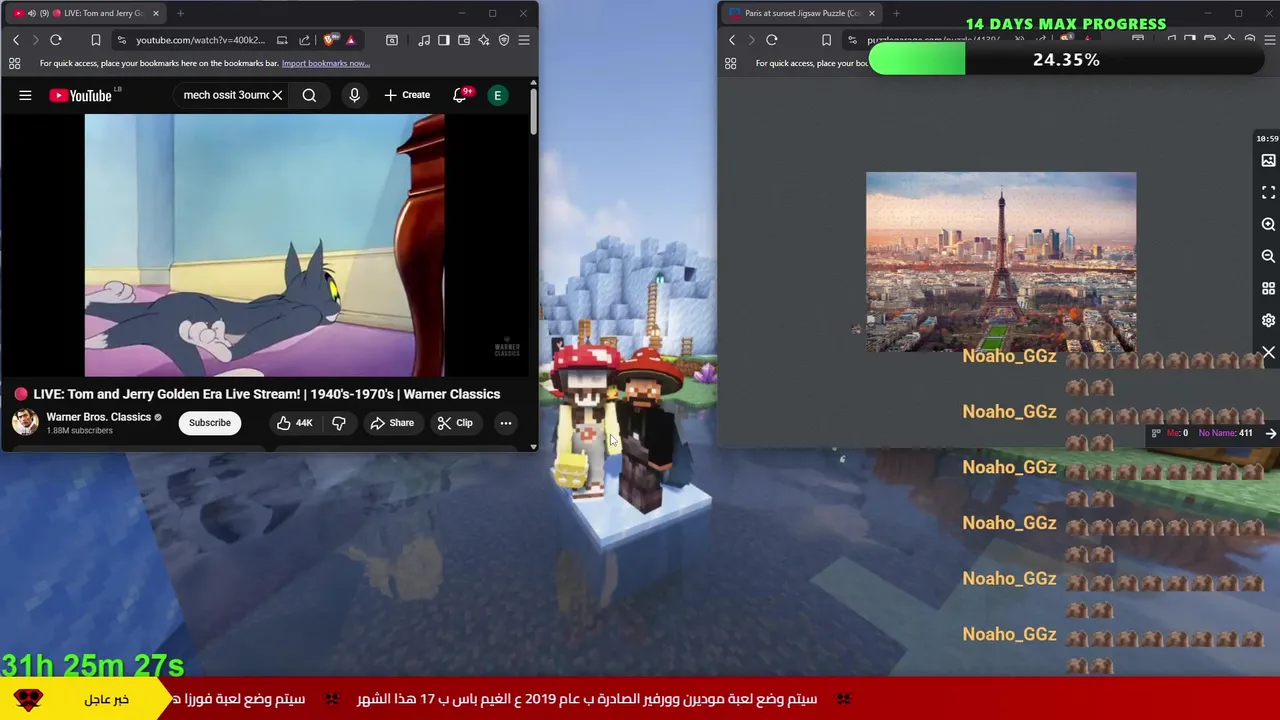Search with voice using the microphone

point(354,95)
